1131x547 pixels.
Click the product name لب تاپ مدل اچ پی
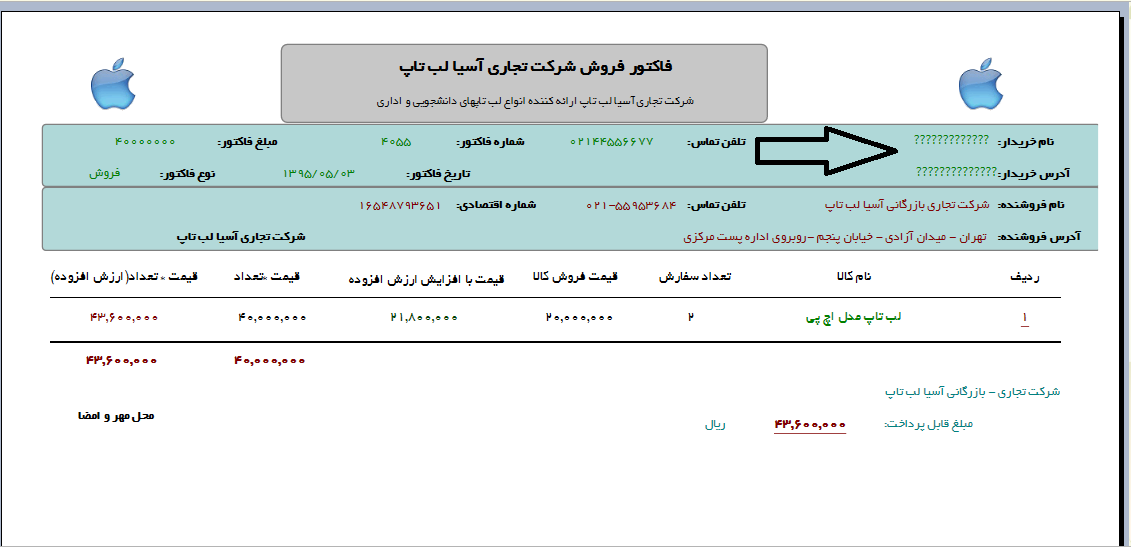853,318
